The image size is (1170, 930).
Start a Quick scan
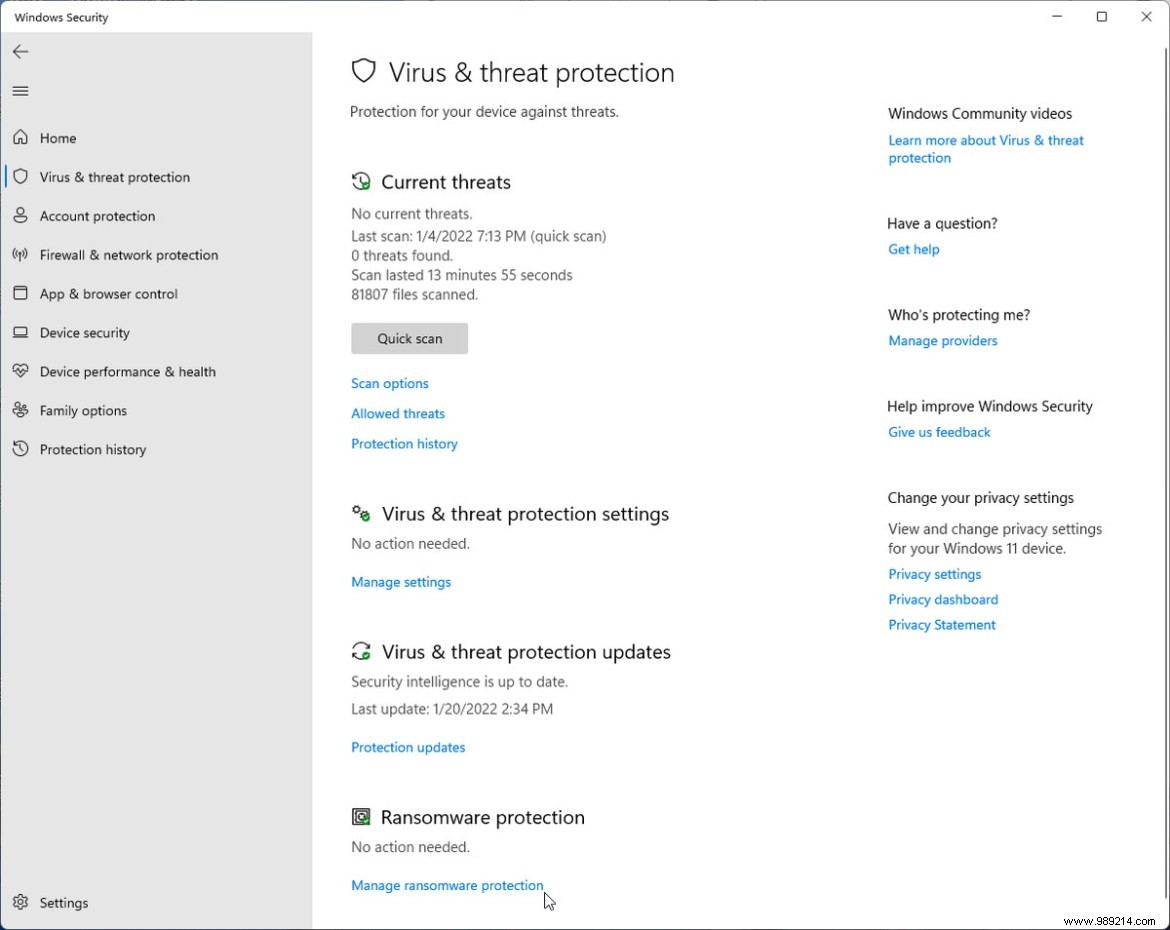click(x=409, y=338)
